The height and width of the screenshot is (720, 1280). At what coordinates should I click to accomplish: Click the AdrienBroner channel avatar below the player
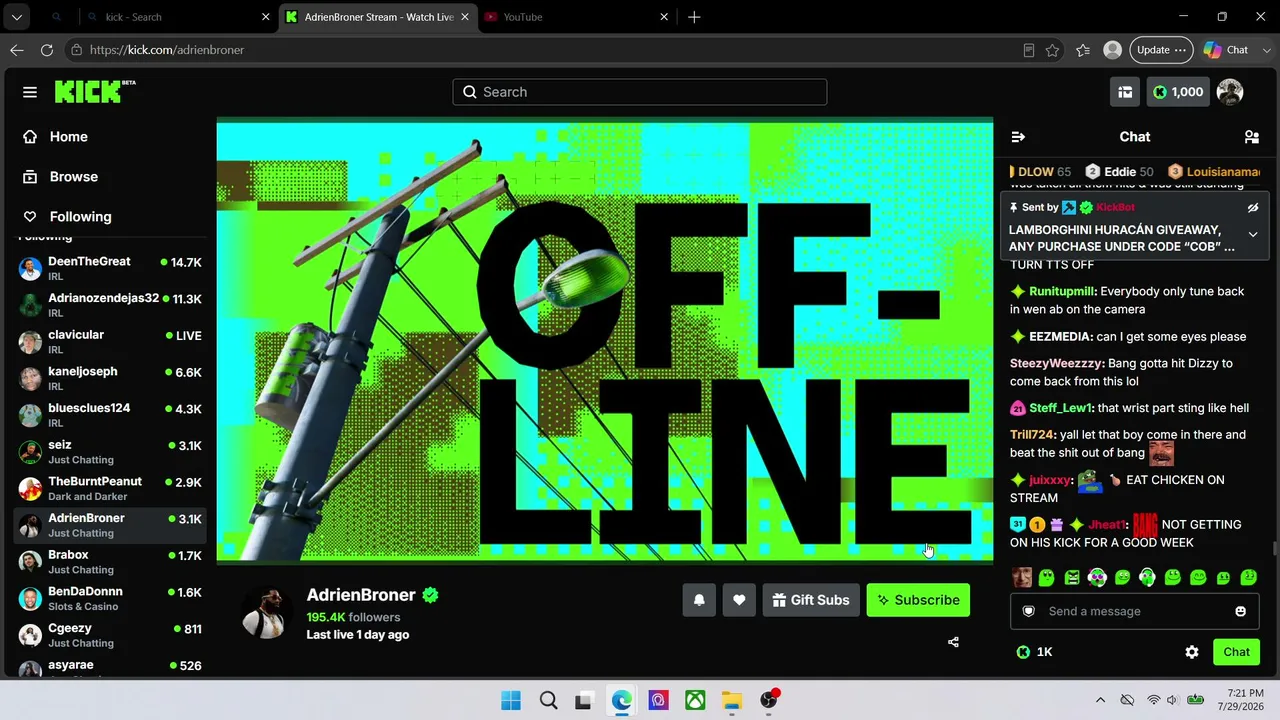[x=267, y=611]
